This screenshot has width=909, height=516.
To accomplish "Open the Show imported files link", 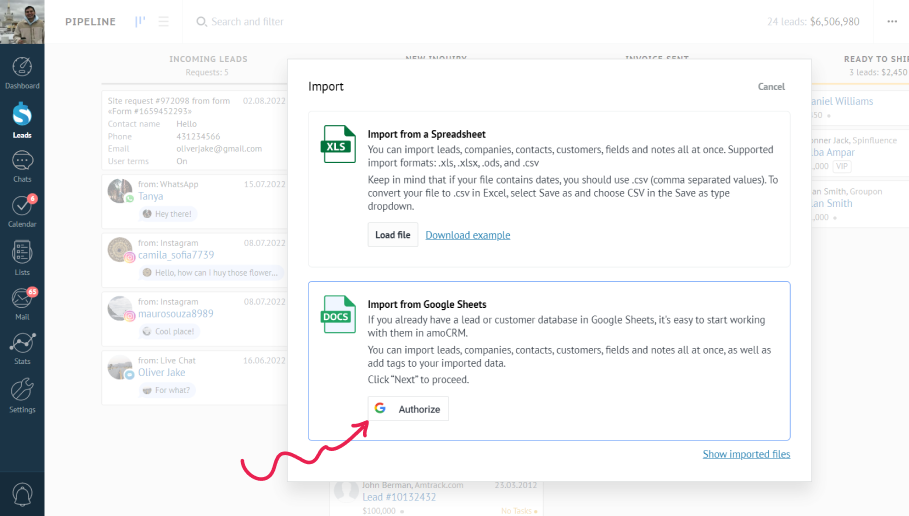I will pyautogui.click(x=746, y=454).
